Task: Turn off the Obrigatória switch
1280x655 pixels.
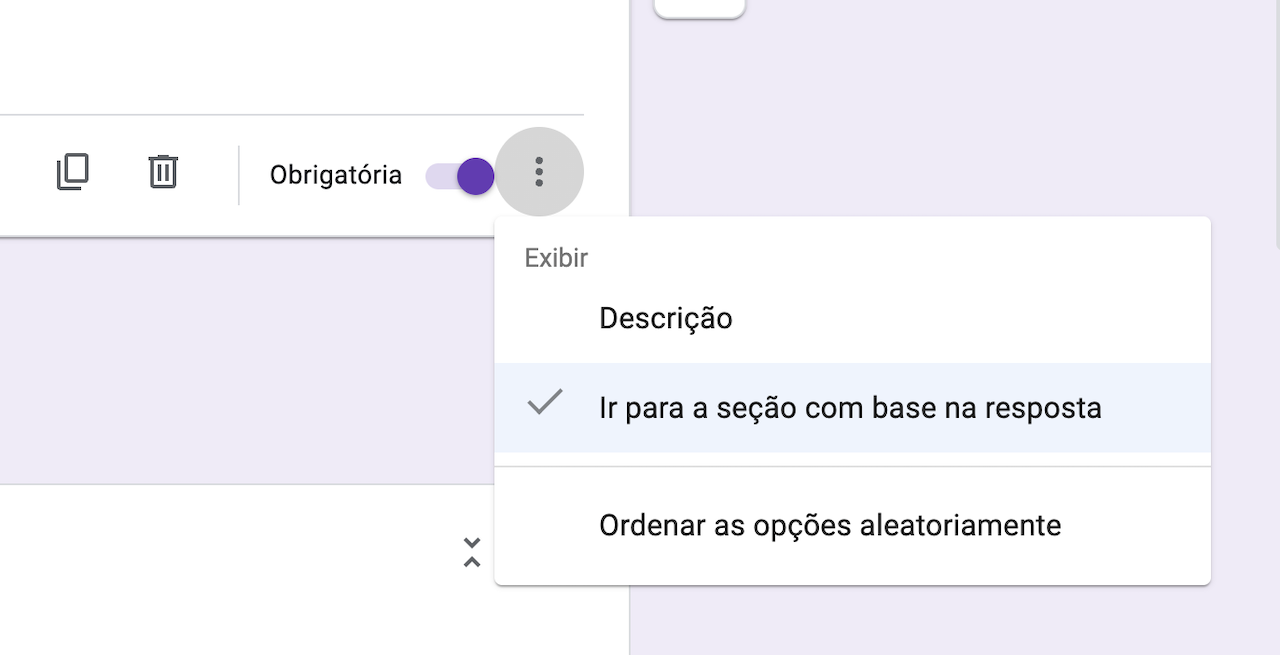Action: 460,176
